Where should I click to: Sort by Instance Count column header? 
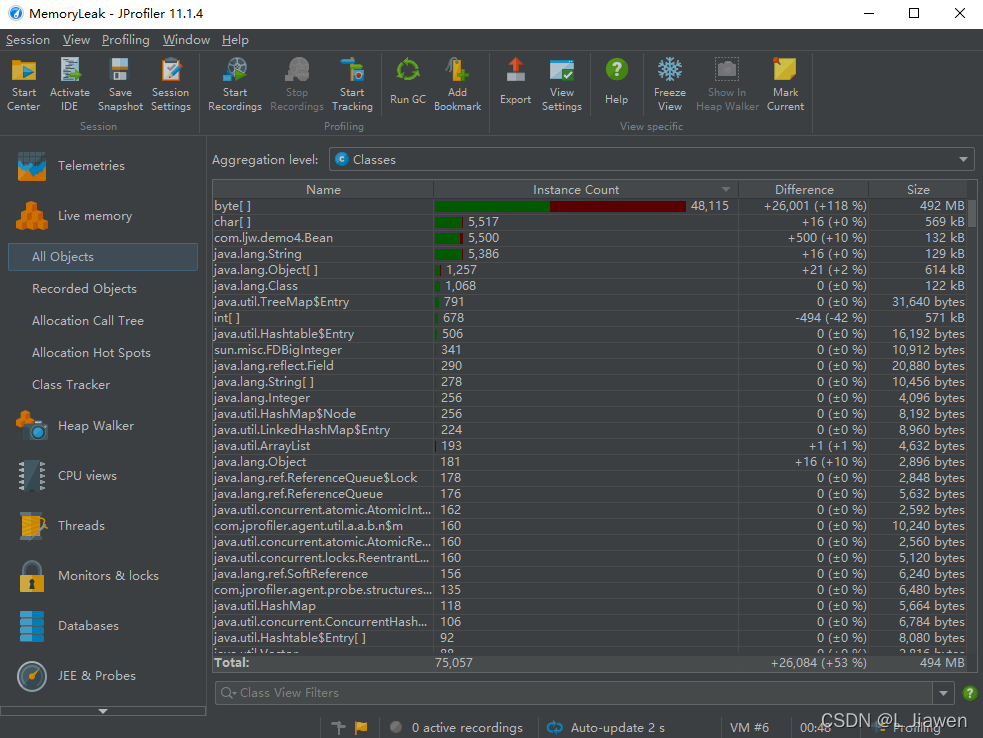pos(586,189)
